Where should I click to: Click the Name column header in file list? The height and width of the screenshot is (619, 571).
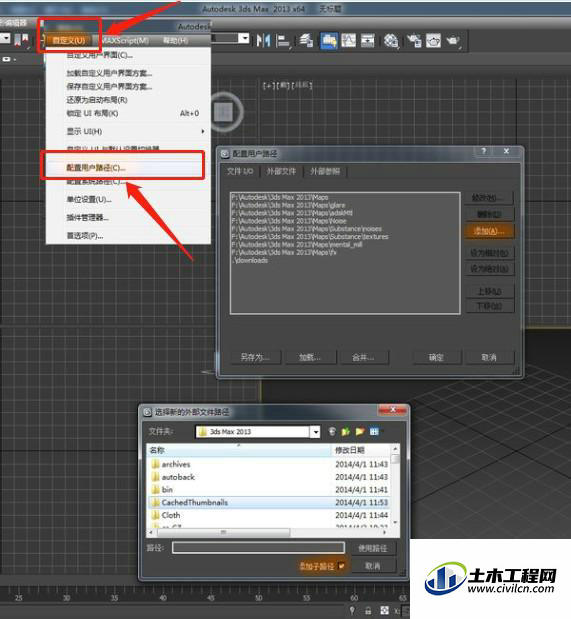239,450
